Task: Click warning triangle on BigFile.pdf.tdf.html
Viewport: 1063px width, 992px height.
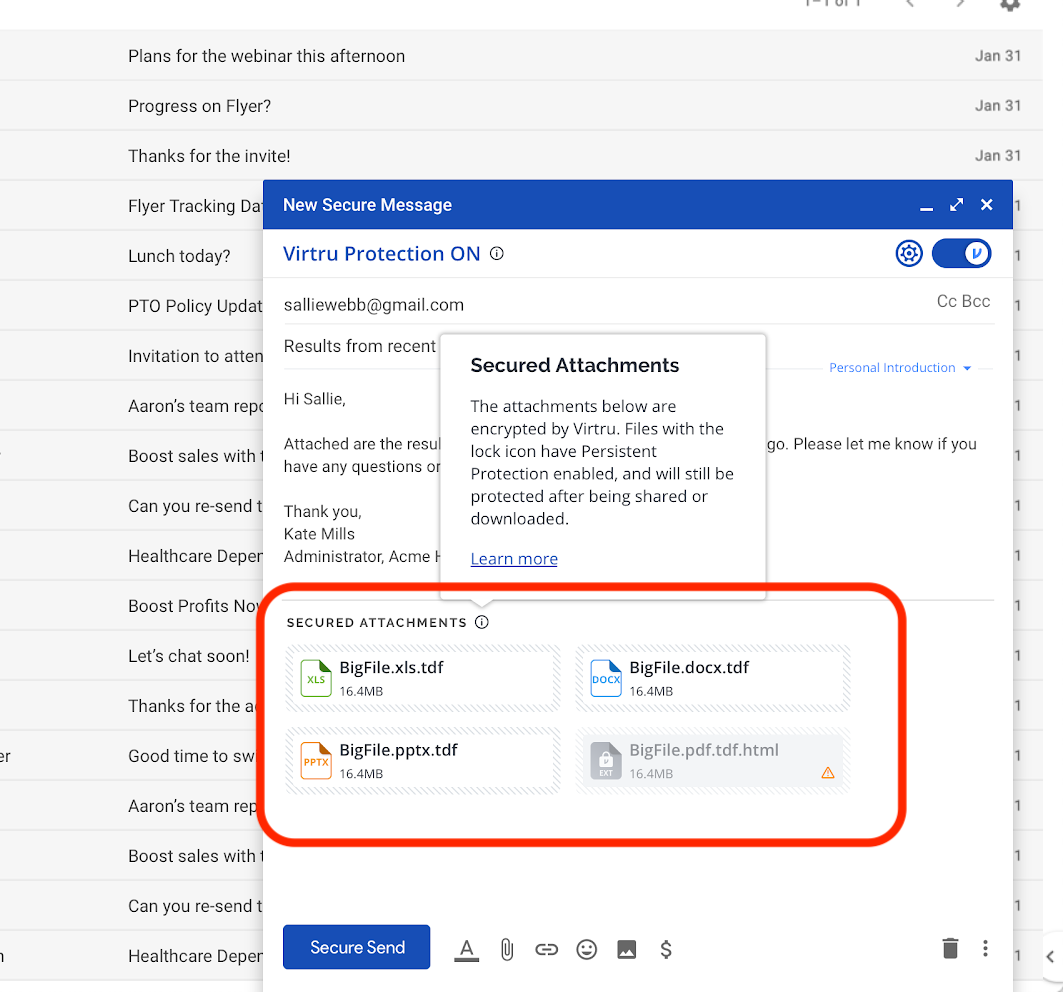Action: 828,773
